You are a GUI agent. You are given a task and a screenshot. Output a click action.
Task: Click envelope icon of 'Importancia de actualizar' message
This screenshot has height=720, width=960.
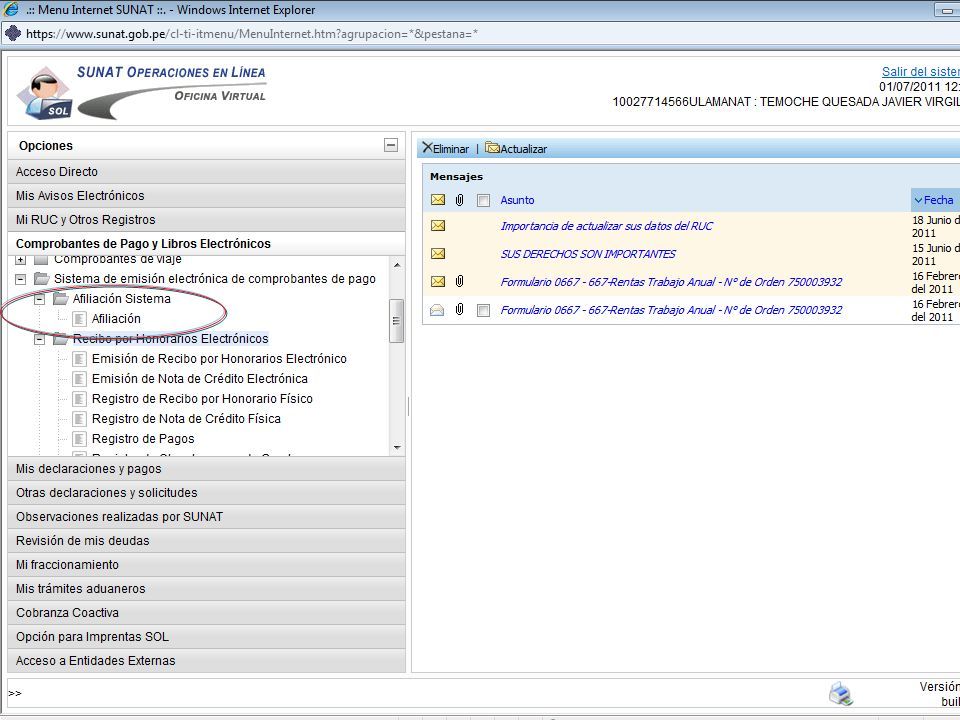click(x=438, y=226)
